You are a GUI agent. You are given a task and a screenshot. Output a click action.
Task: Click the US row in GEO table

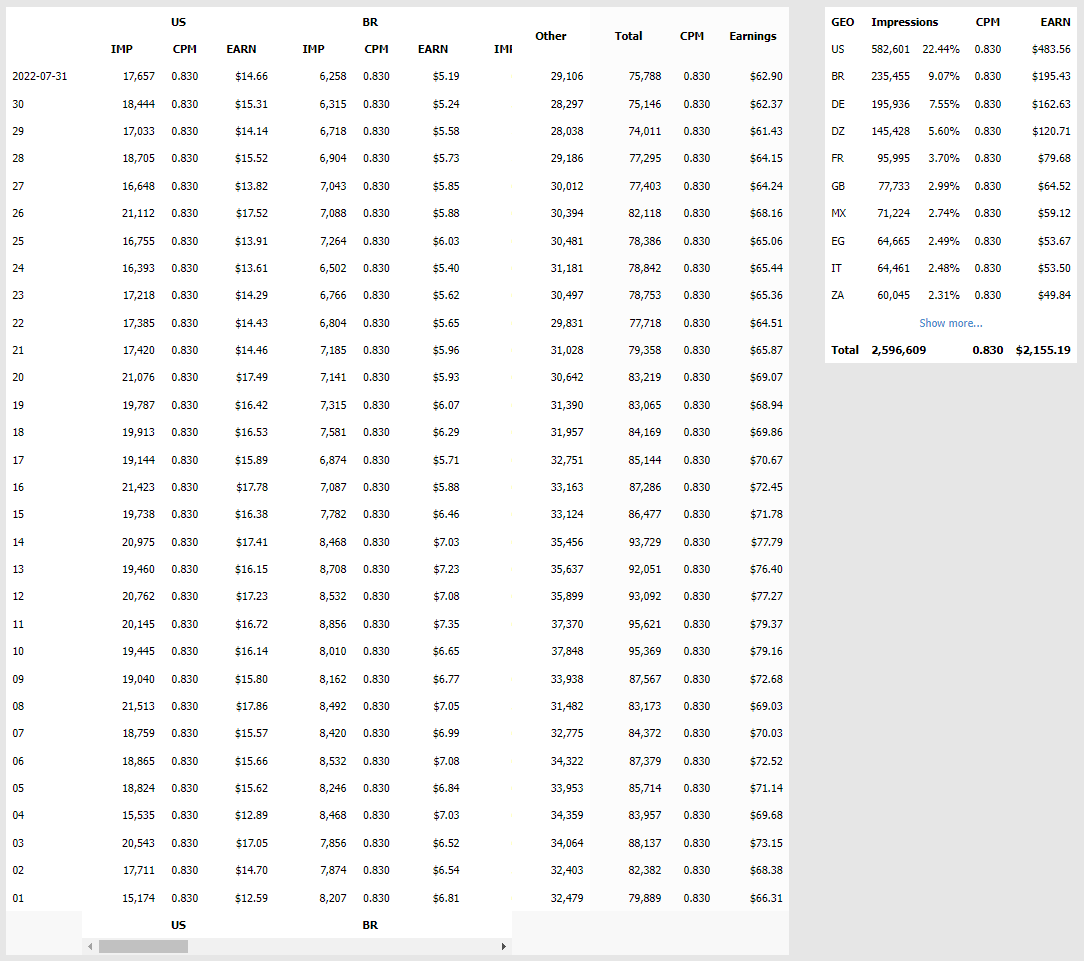point(951,49)
